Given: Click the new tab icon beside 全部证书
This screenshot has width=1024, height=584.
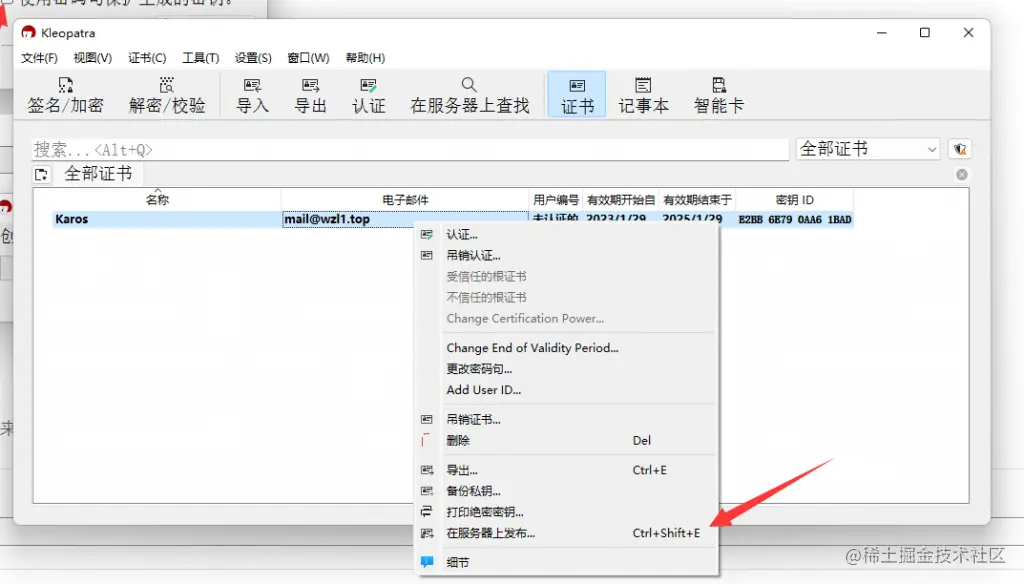Looking at the screenshot, I should pos(41,174).
